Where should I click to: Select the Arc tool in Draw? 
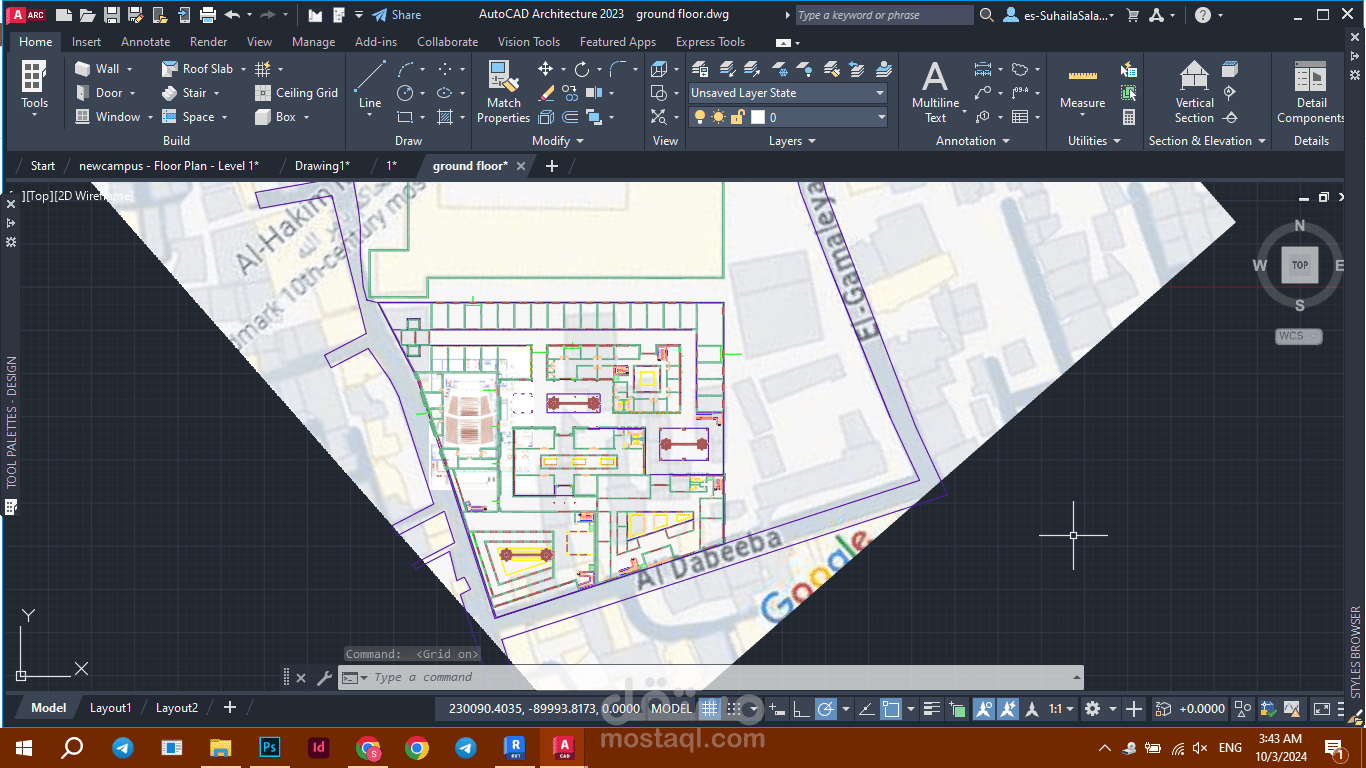405,68
